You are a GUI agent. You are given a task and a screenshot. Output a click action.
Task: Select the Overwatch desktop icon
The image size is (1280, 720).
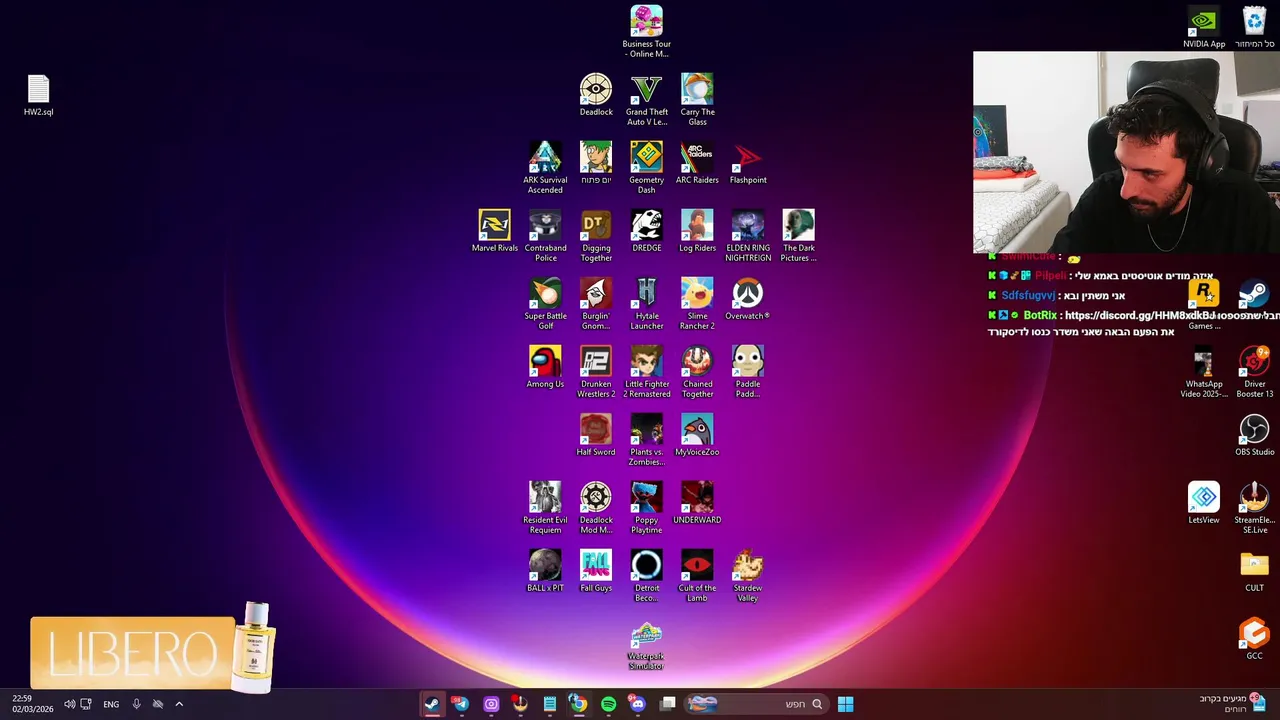[748, 299]
